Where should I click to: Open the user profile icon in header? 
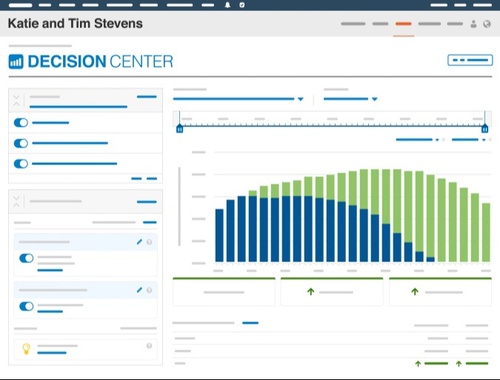click(473, 24)
